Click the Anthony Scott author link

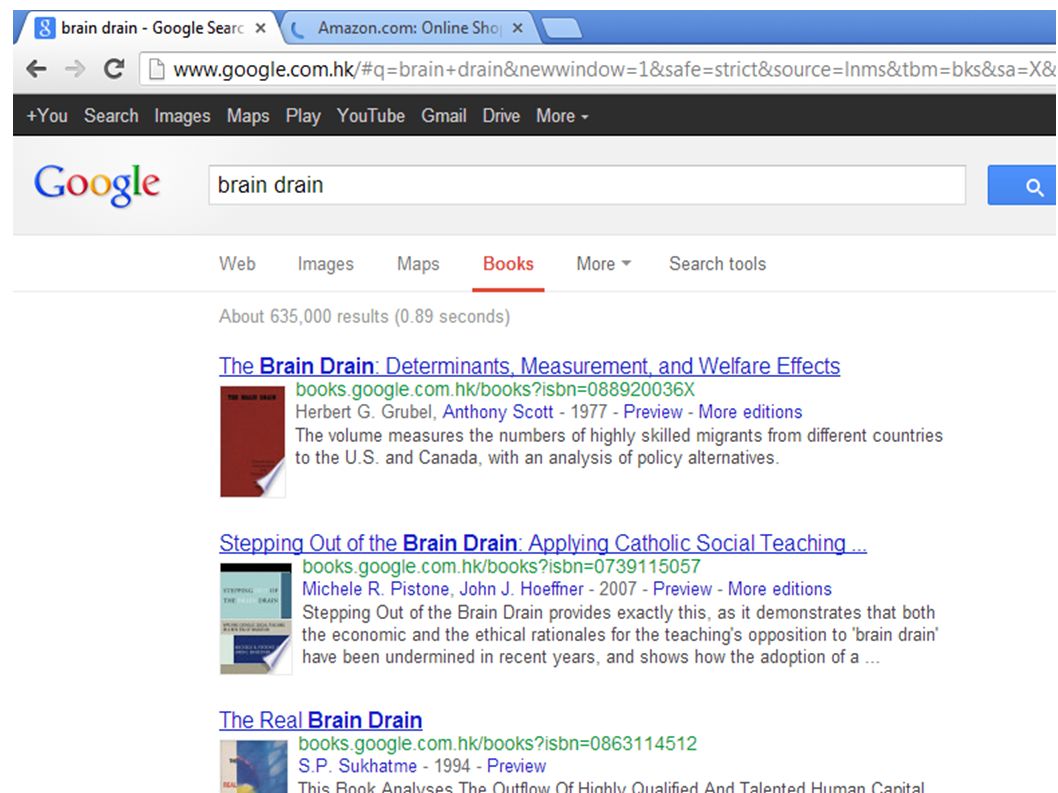point(498,412)
